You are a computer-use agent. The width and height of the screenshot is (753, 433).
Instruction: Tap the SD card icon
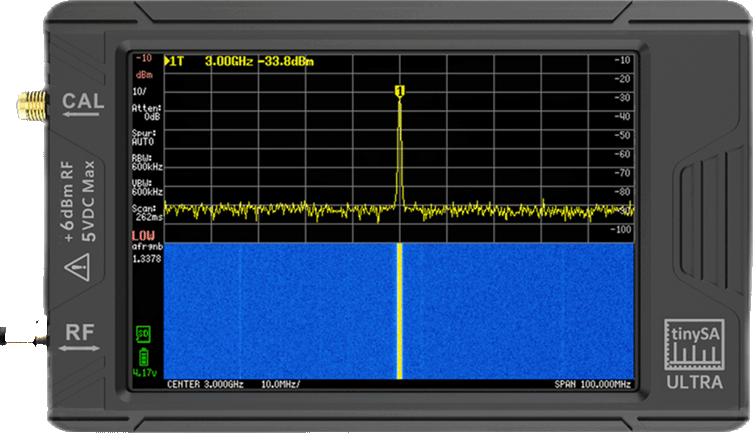coord(143,334)
